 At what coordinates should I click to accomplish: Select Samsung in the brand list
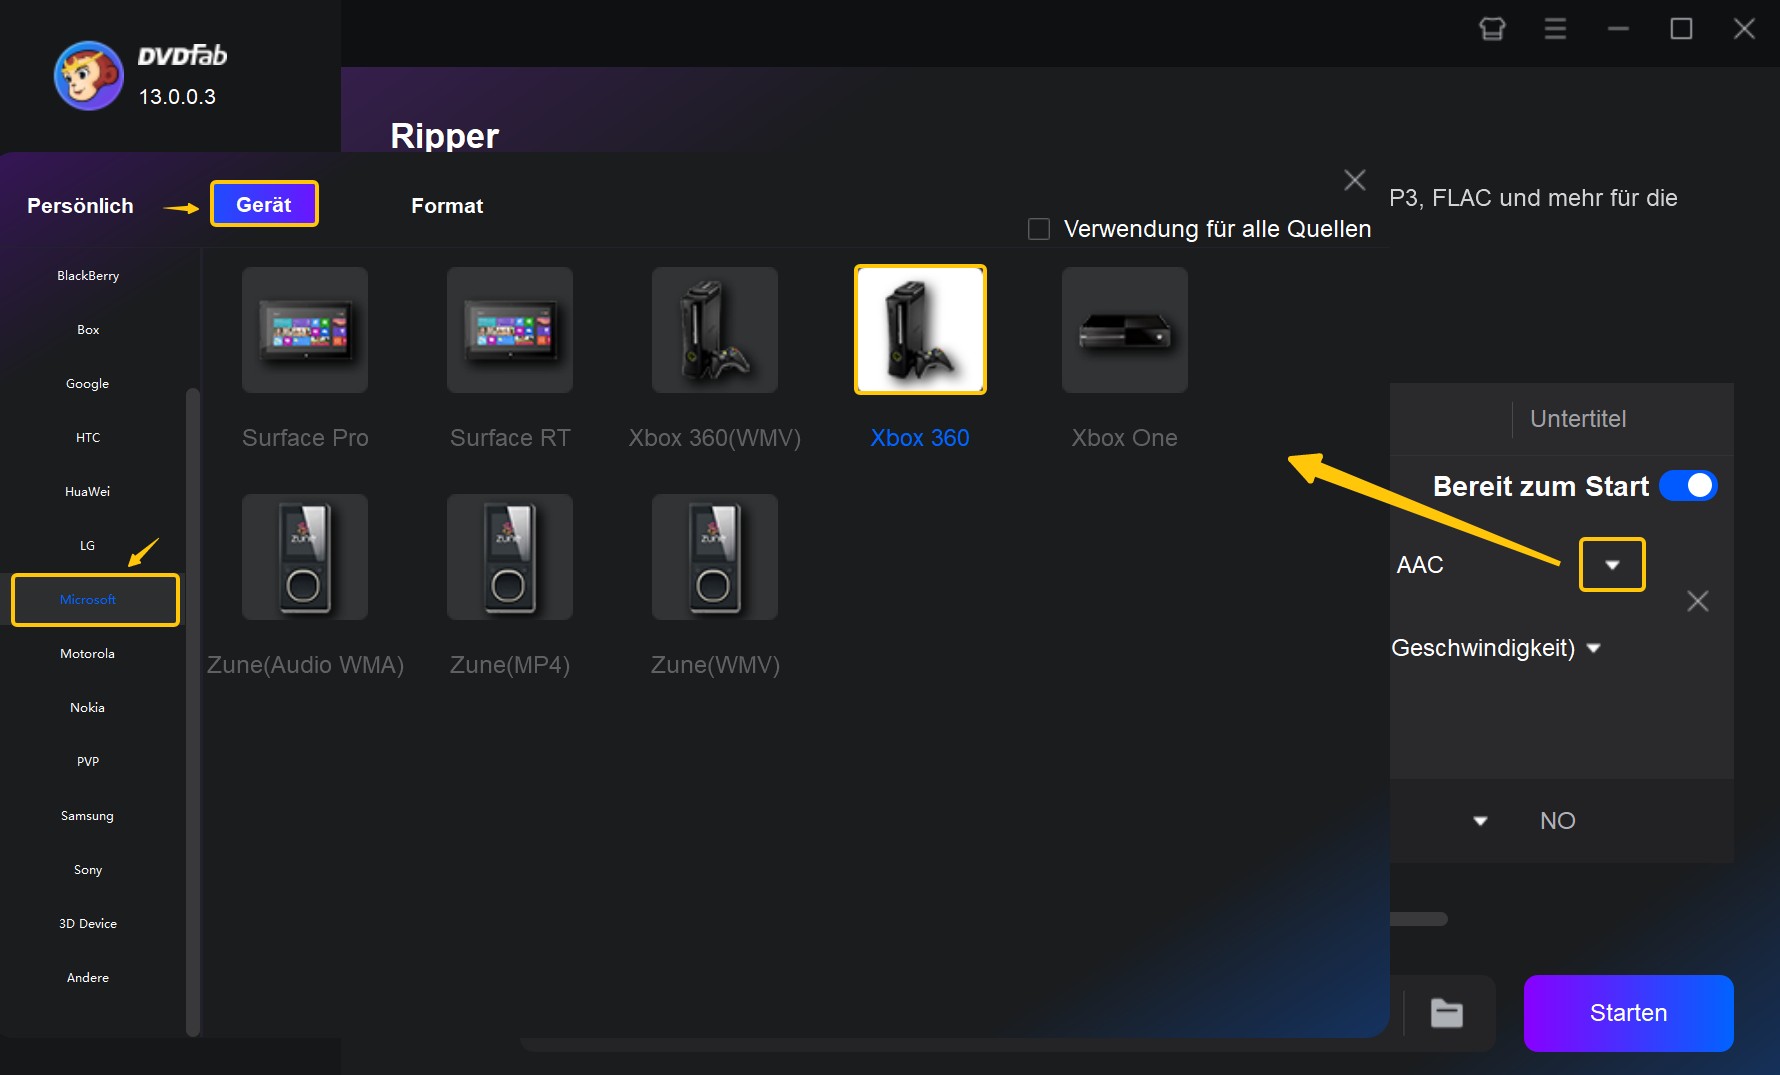[x=88, y=816]
